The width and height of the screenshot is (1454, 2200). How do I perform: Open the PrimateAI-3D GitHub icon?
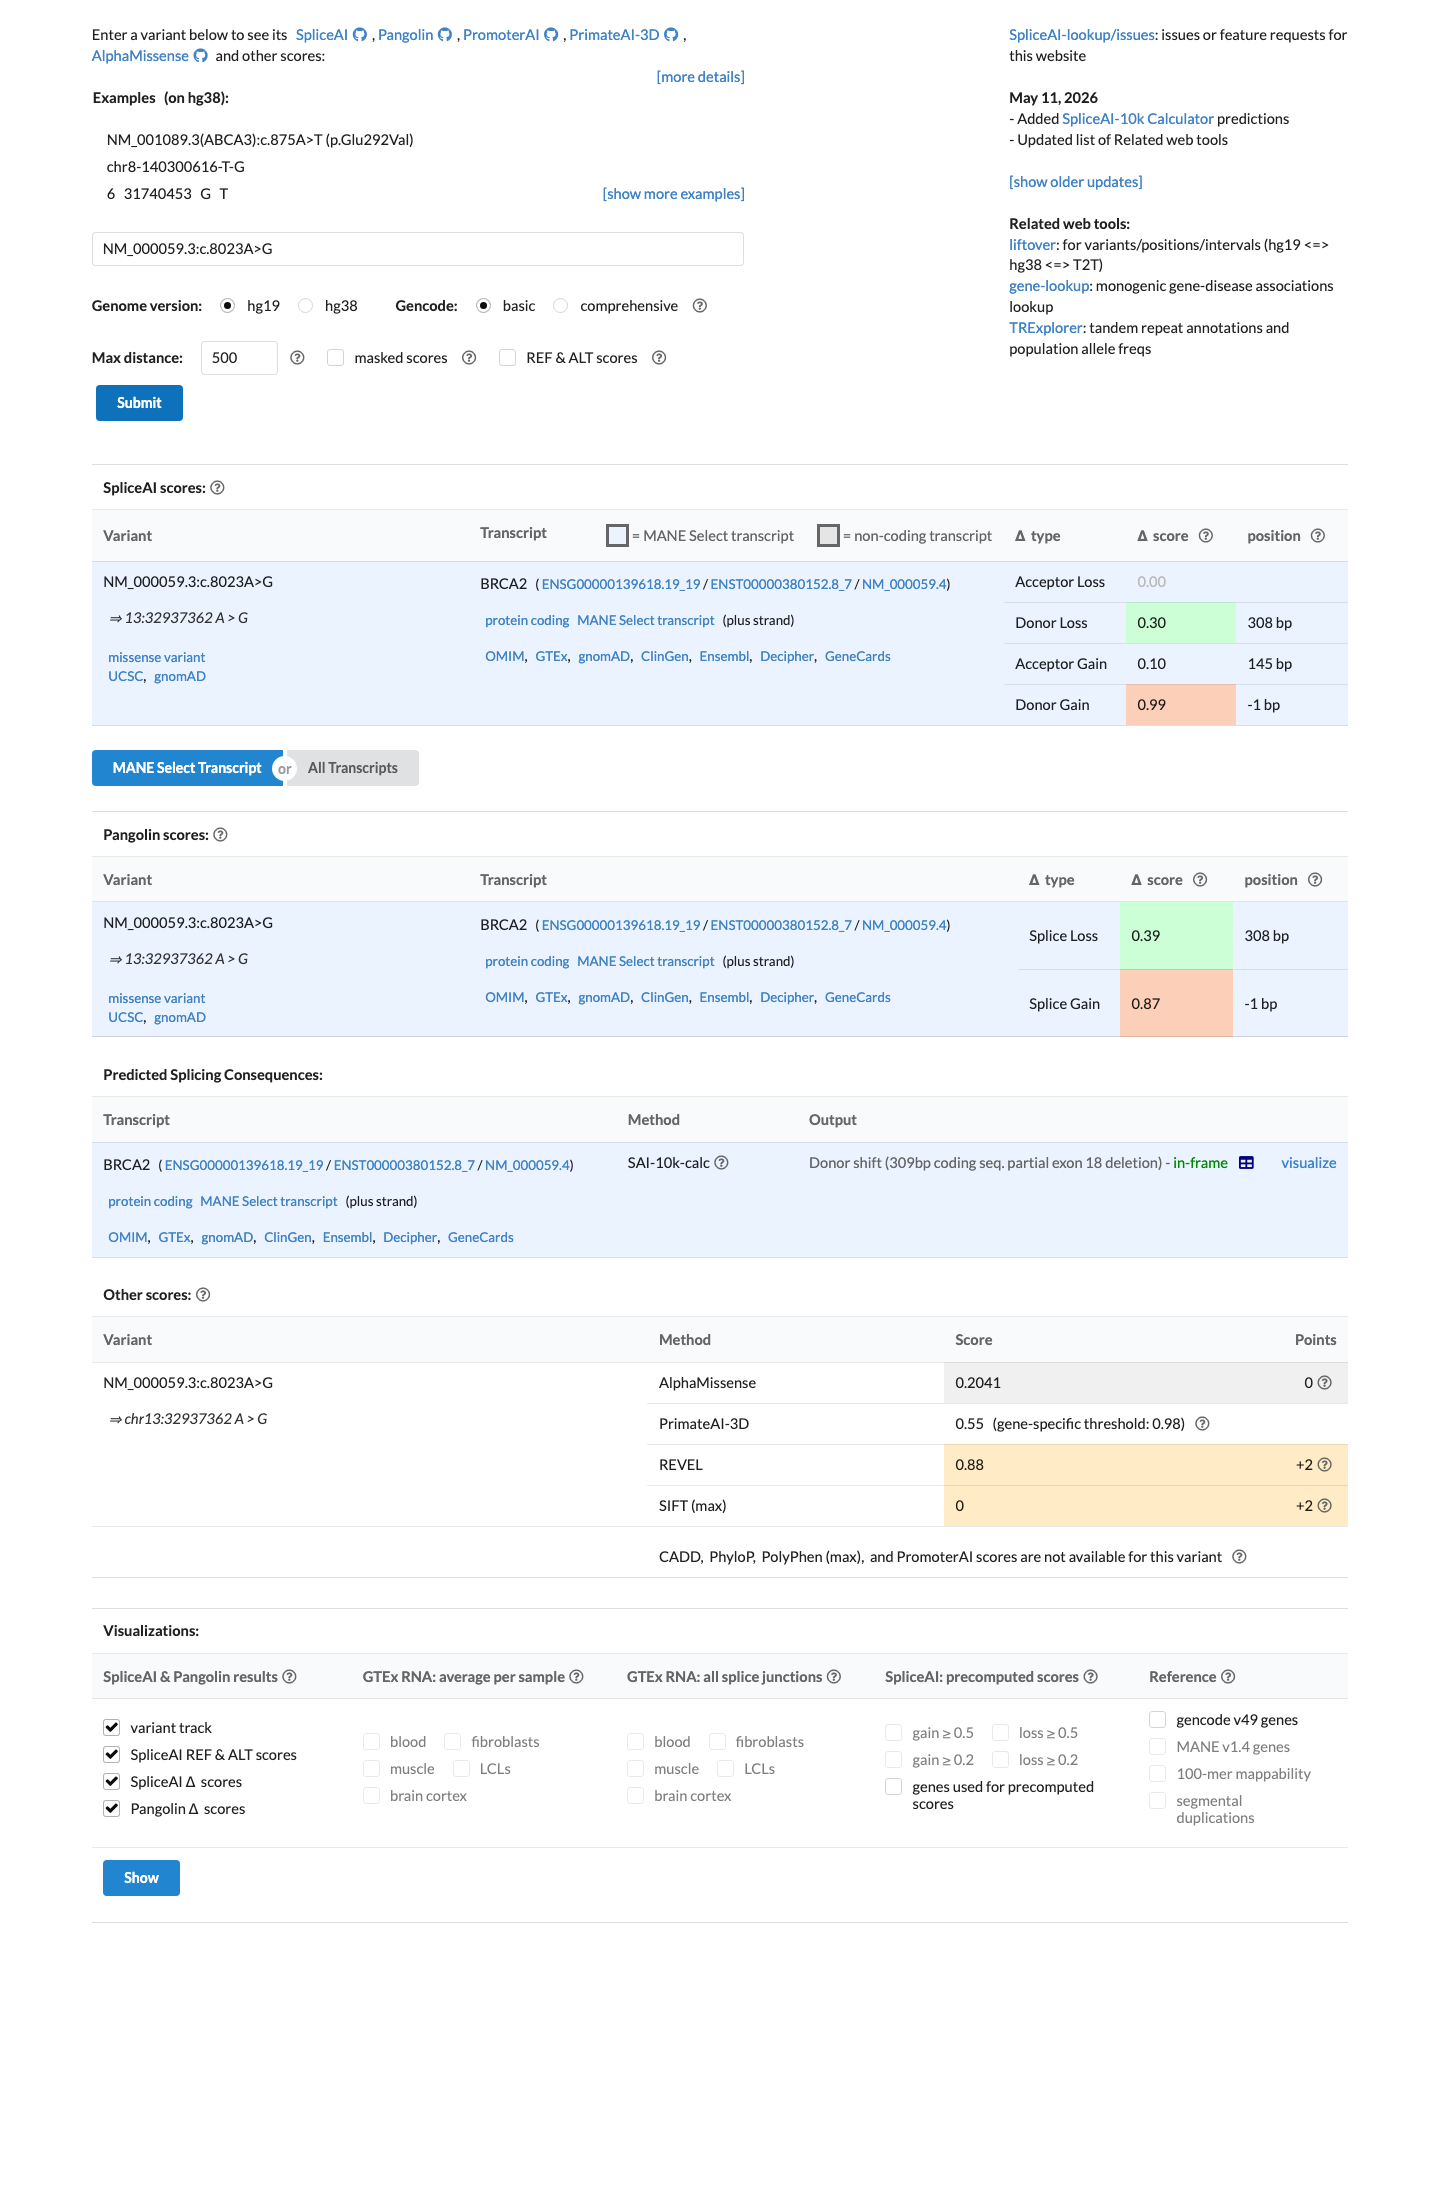672,35
